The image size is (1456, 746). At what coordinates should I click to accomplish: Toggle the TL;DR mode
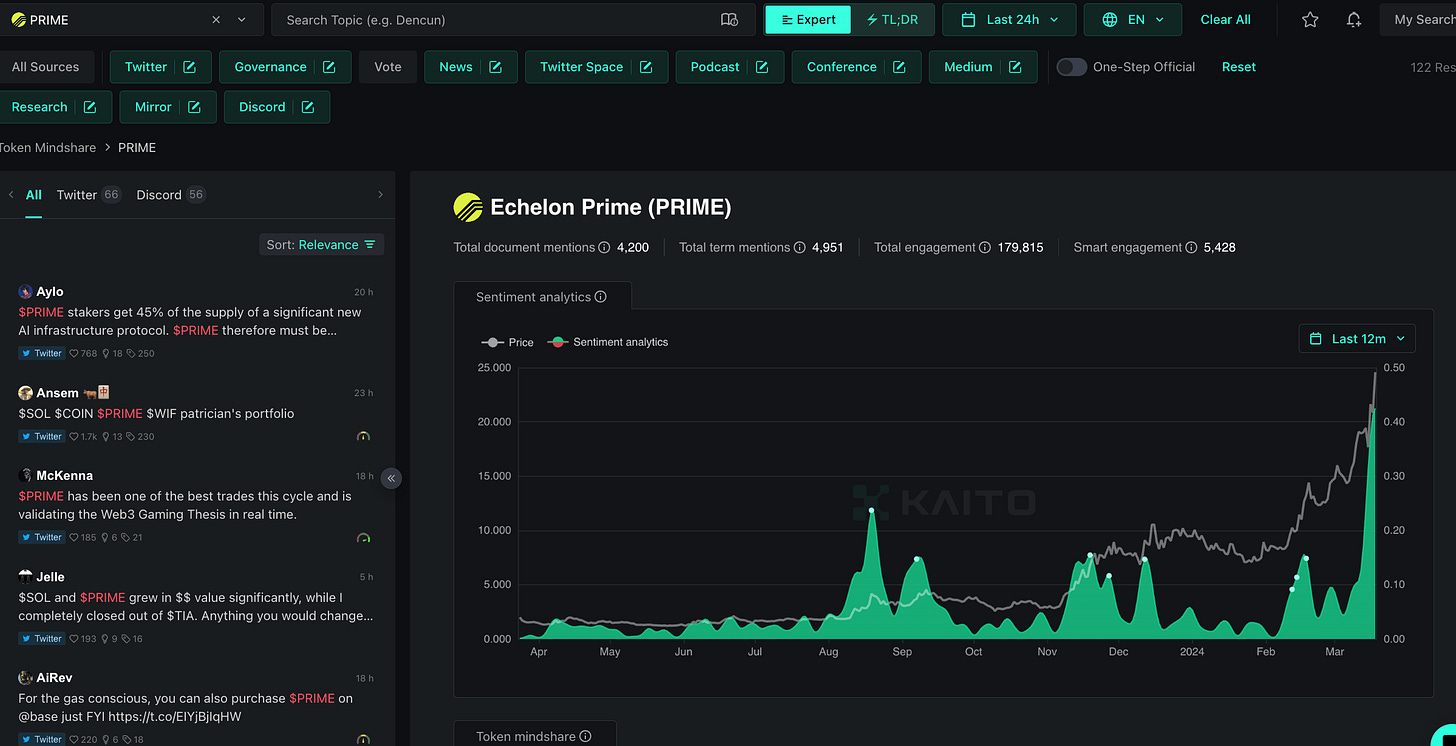tap(893, 19)
